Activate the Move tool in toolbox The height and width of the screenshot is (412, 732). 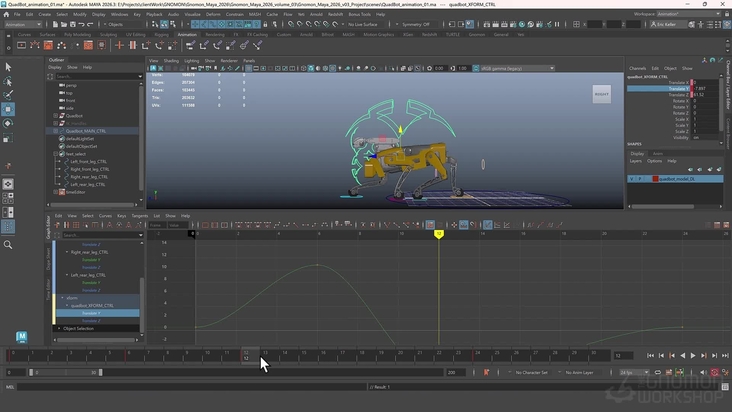pos(8,109)
